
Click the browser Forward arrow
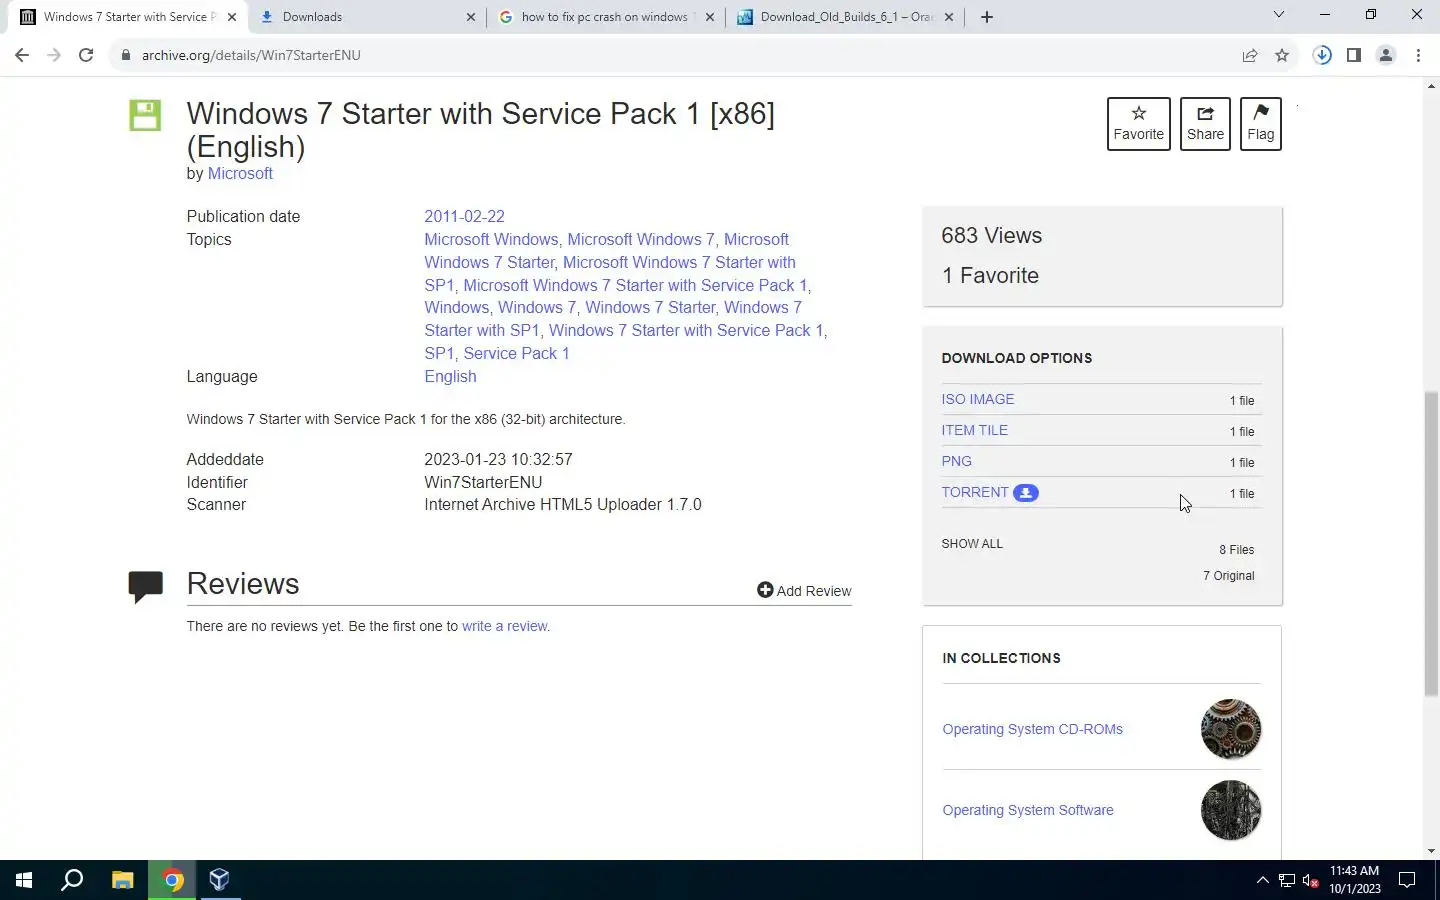54,55
